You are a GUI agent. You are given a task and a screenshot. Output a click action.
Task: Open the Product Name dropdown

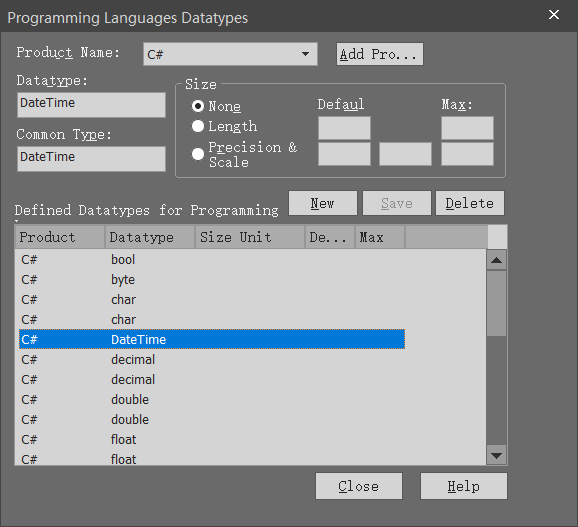[x=230, y=54]
